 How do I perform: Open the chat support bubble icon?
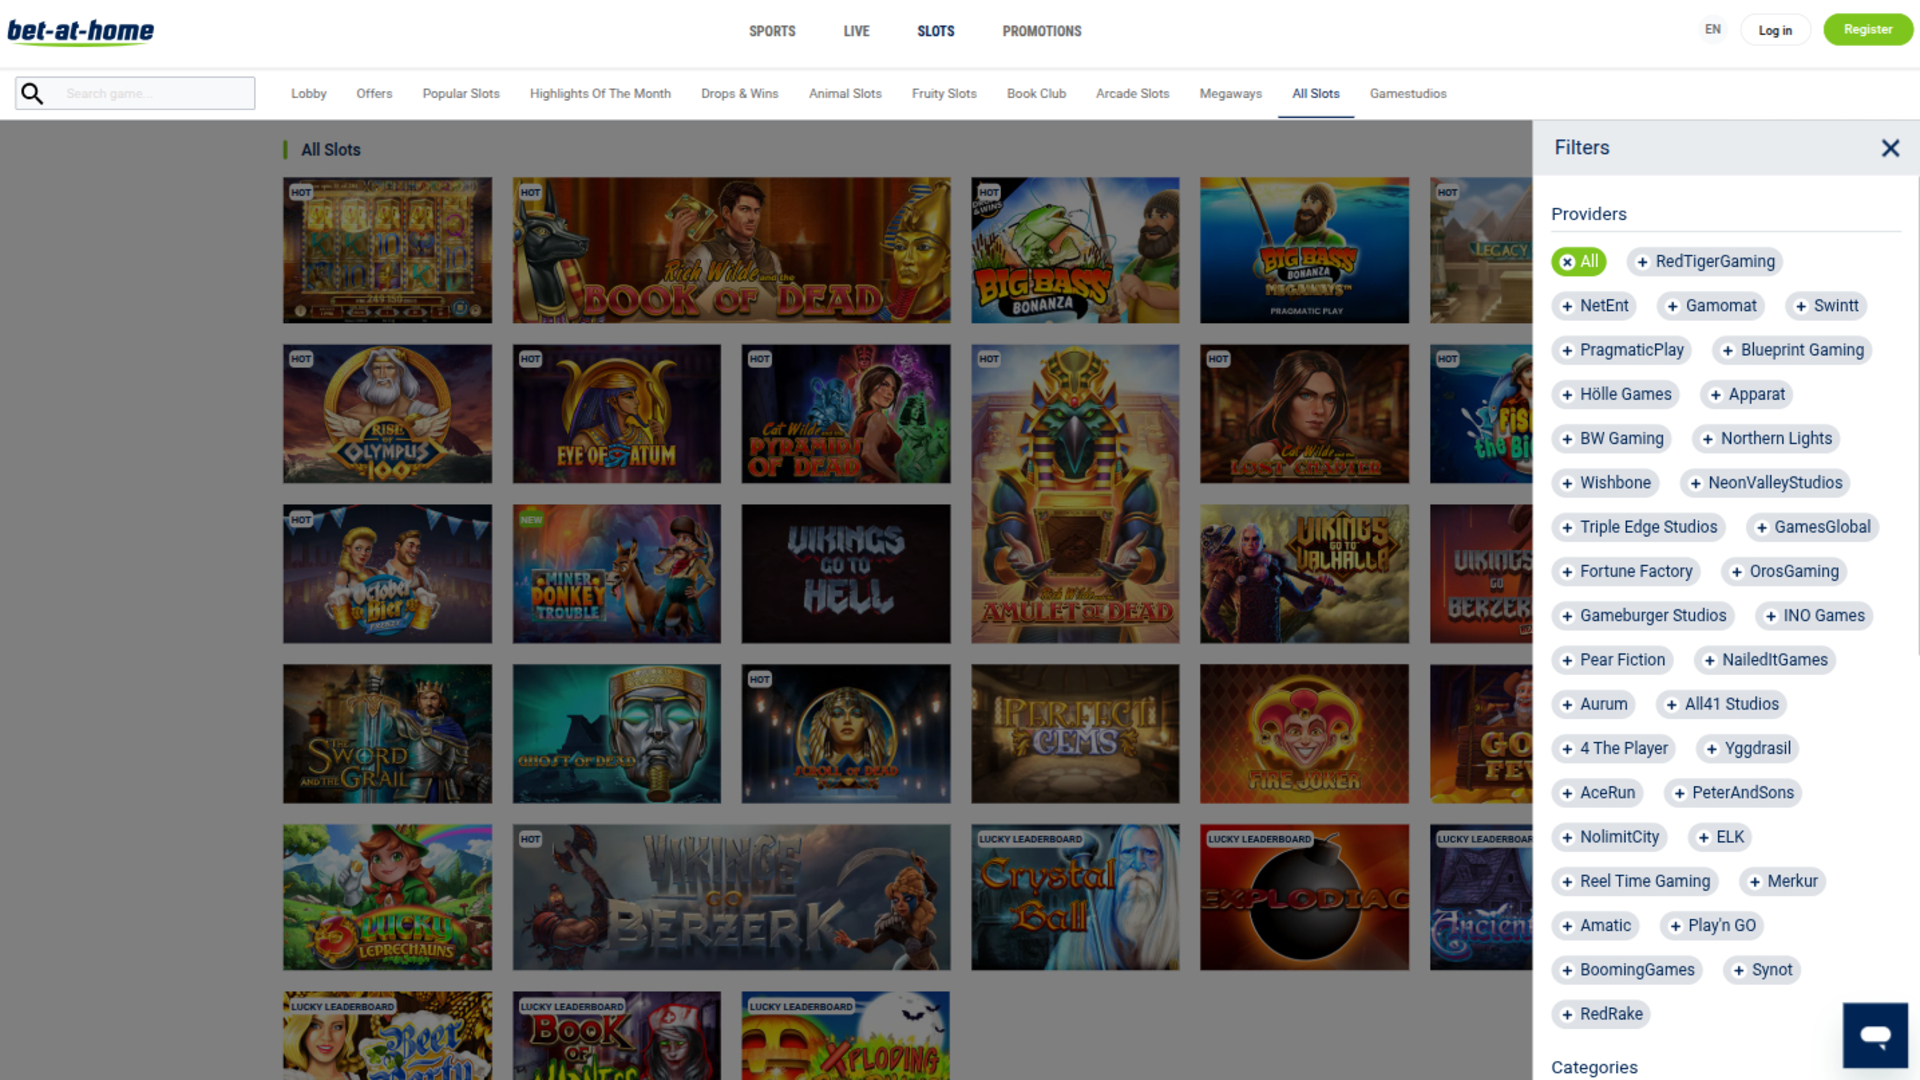(x=1874, y=1035)
